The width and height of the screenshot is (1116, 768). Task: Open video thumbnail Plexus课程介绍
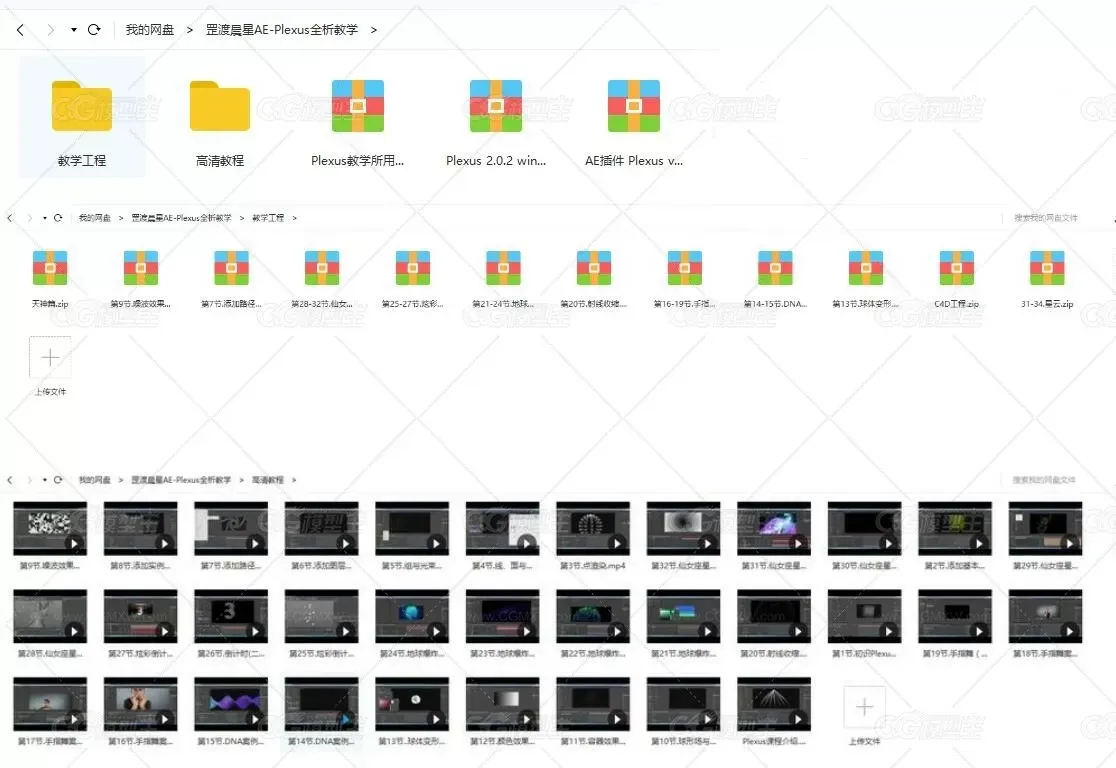coord(774,705)
